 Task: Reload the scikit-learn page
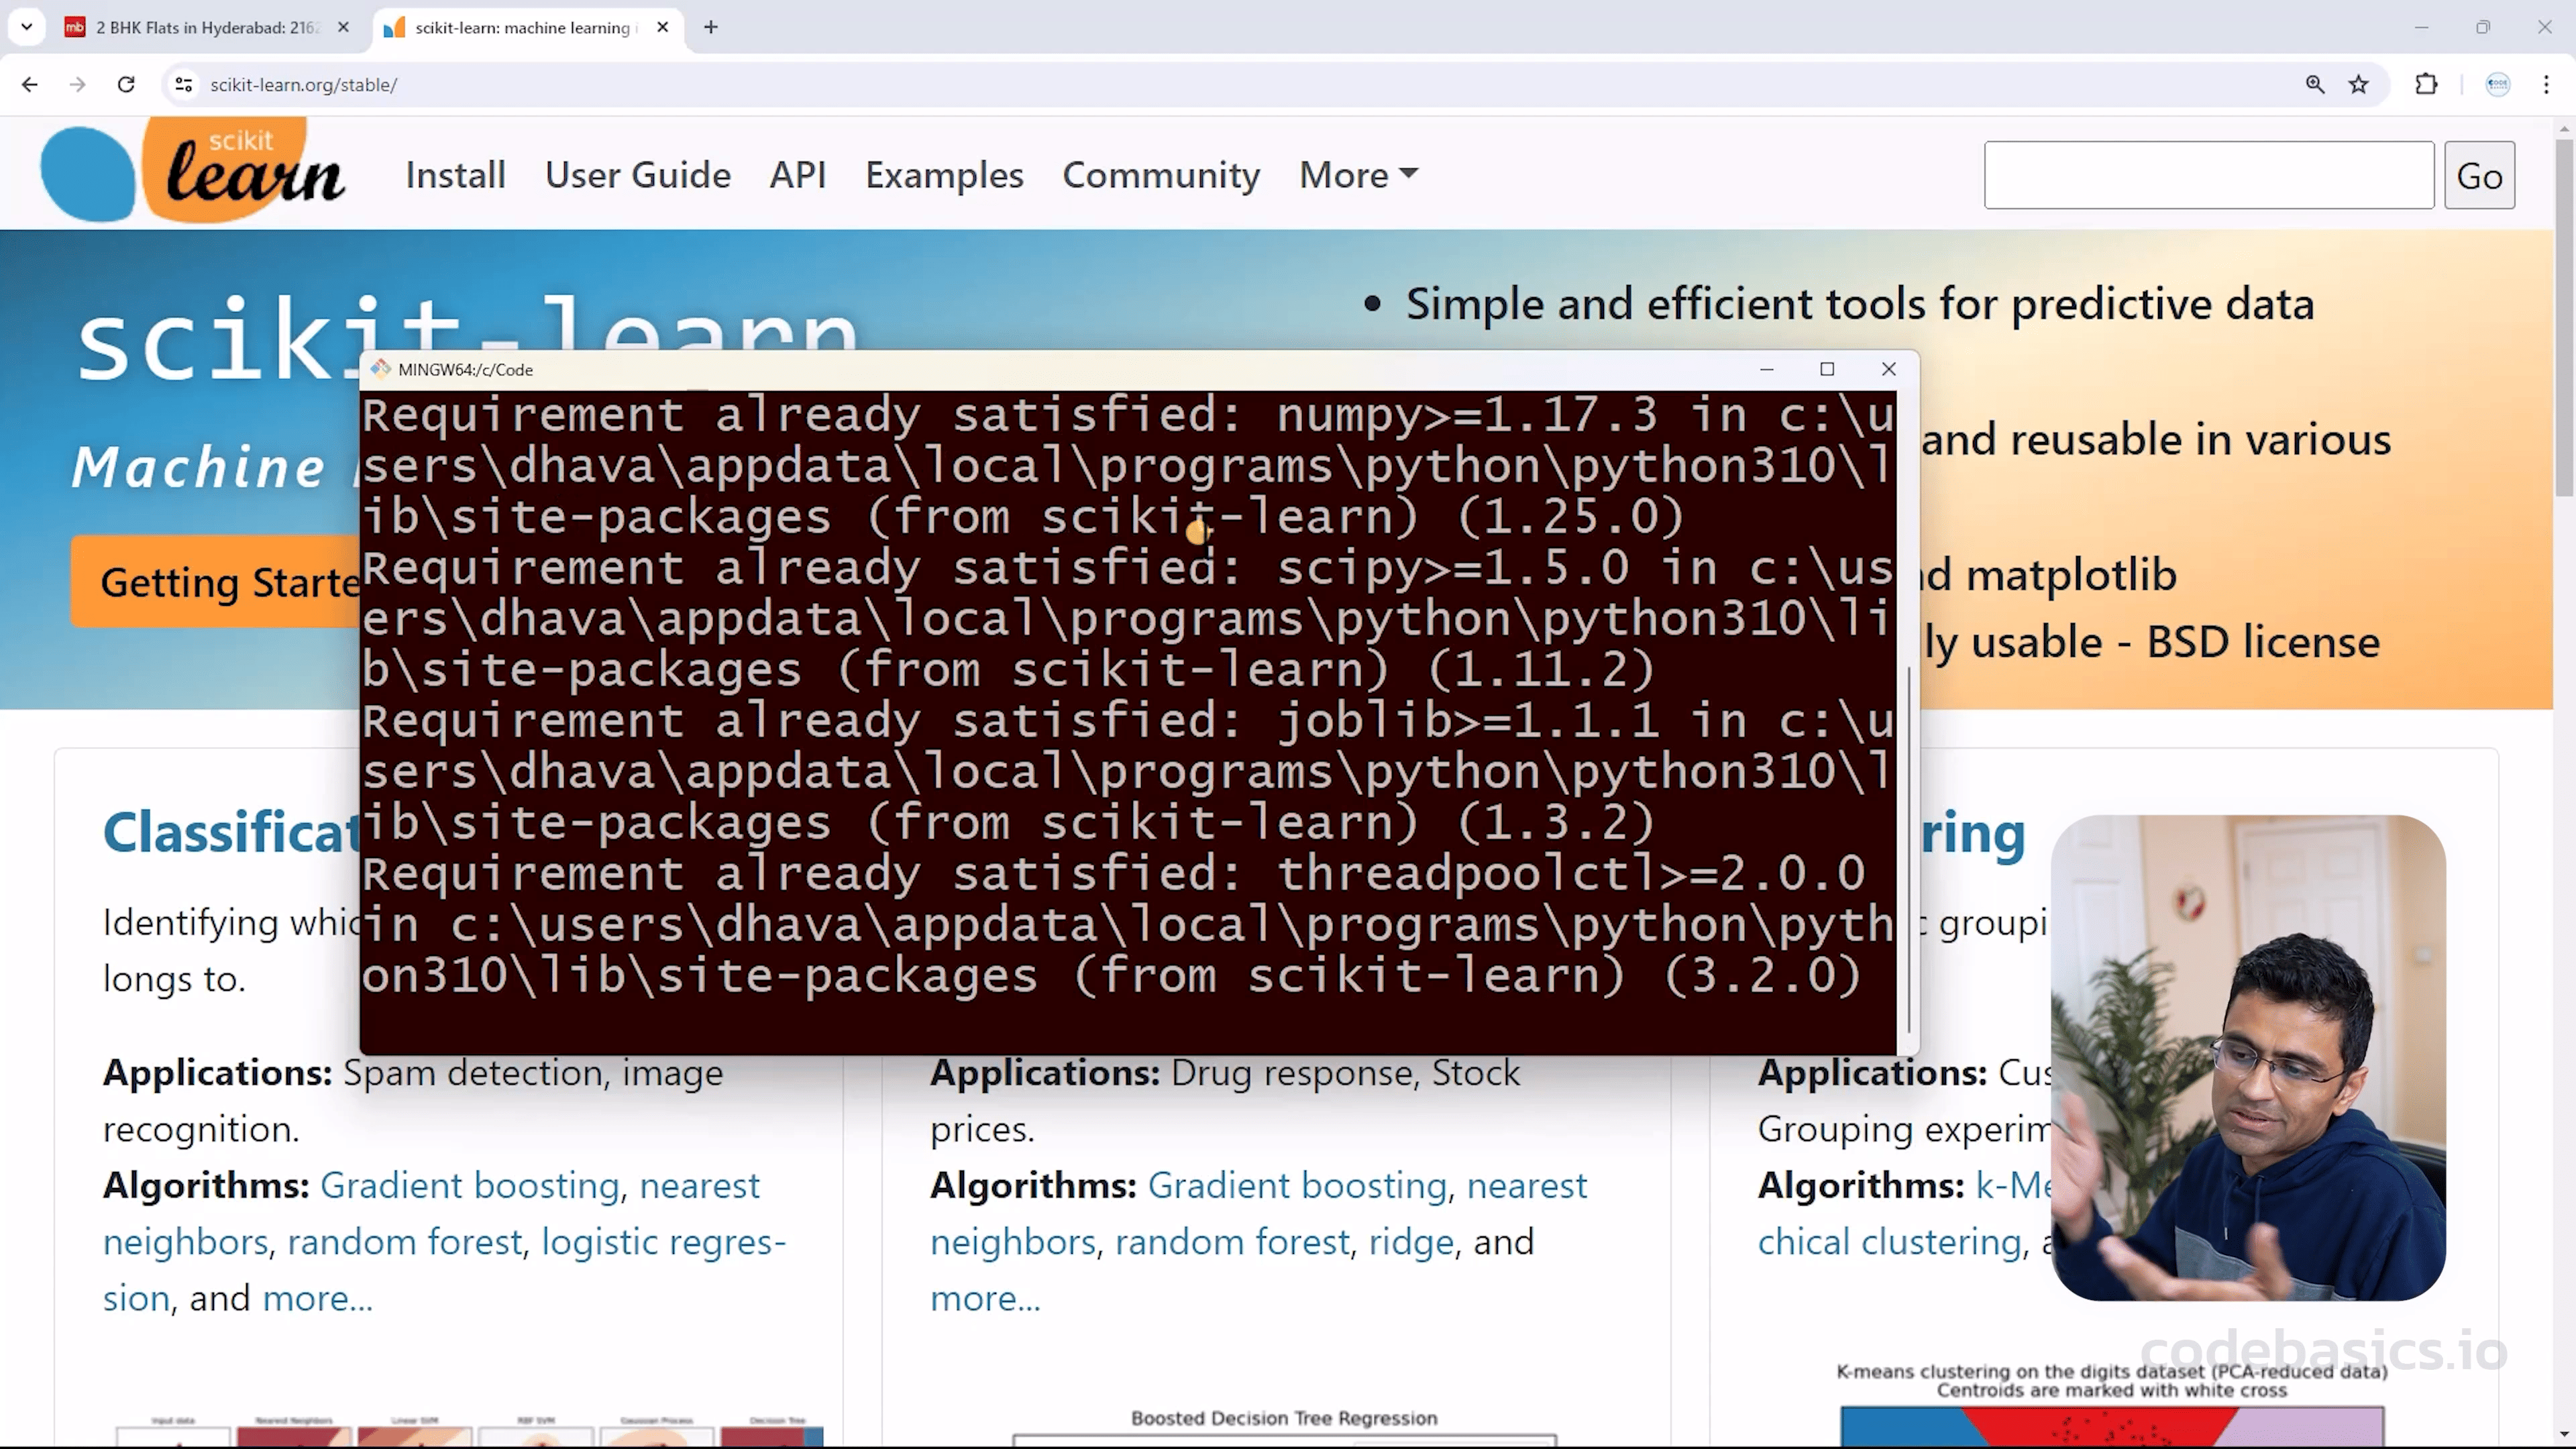[x=126, y=85]
